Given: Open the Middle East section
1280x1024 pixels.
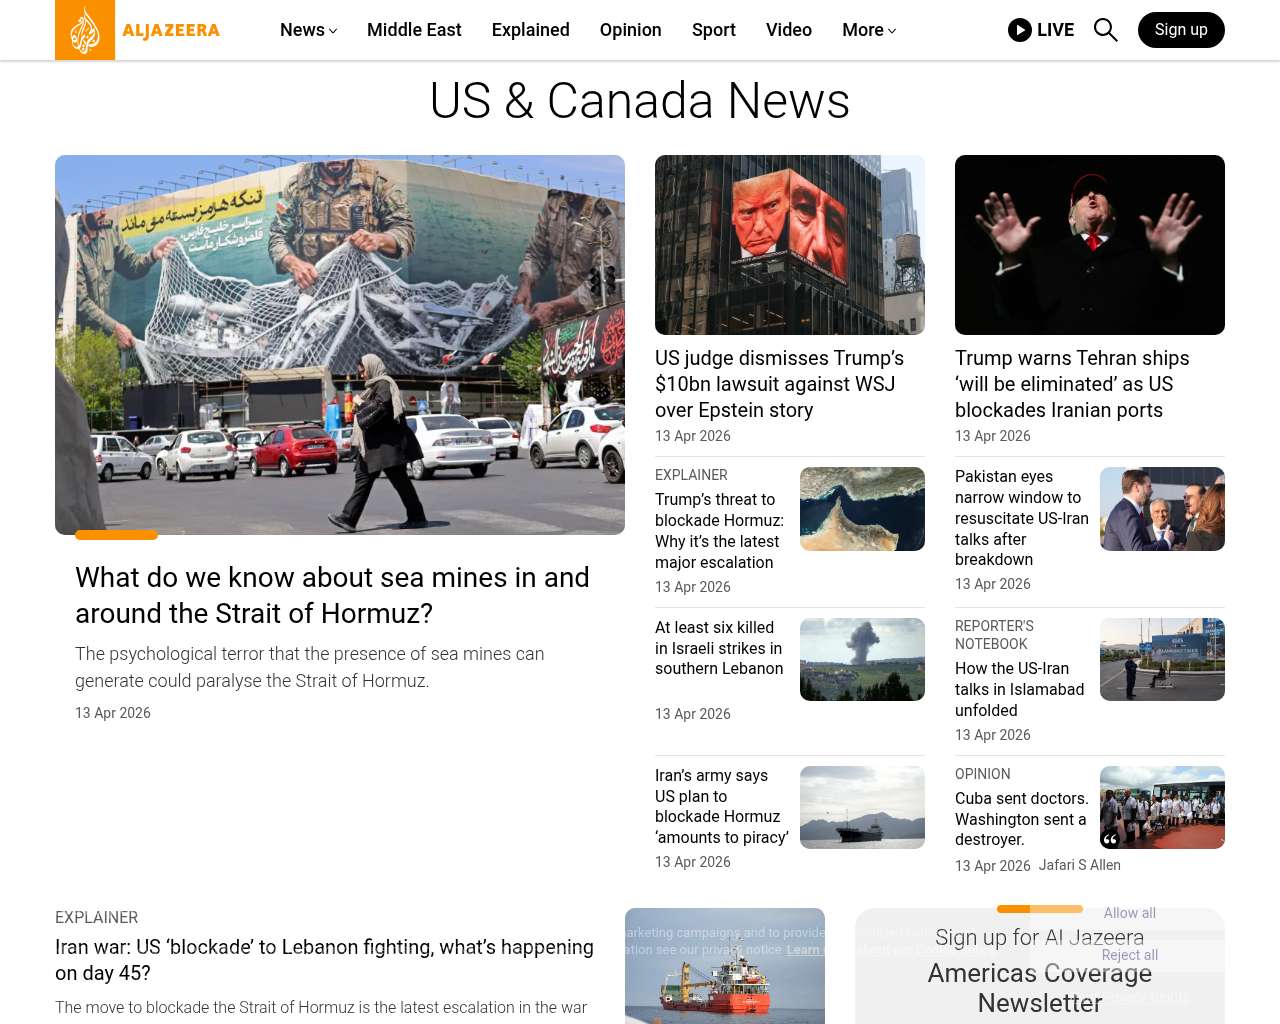Looking at the screenshot, I should point(414,30).
